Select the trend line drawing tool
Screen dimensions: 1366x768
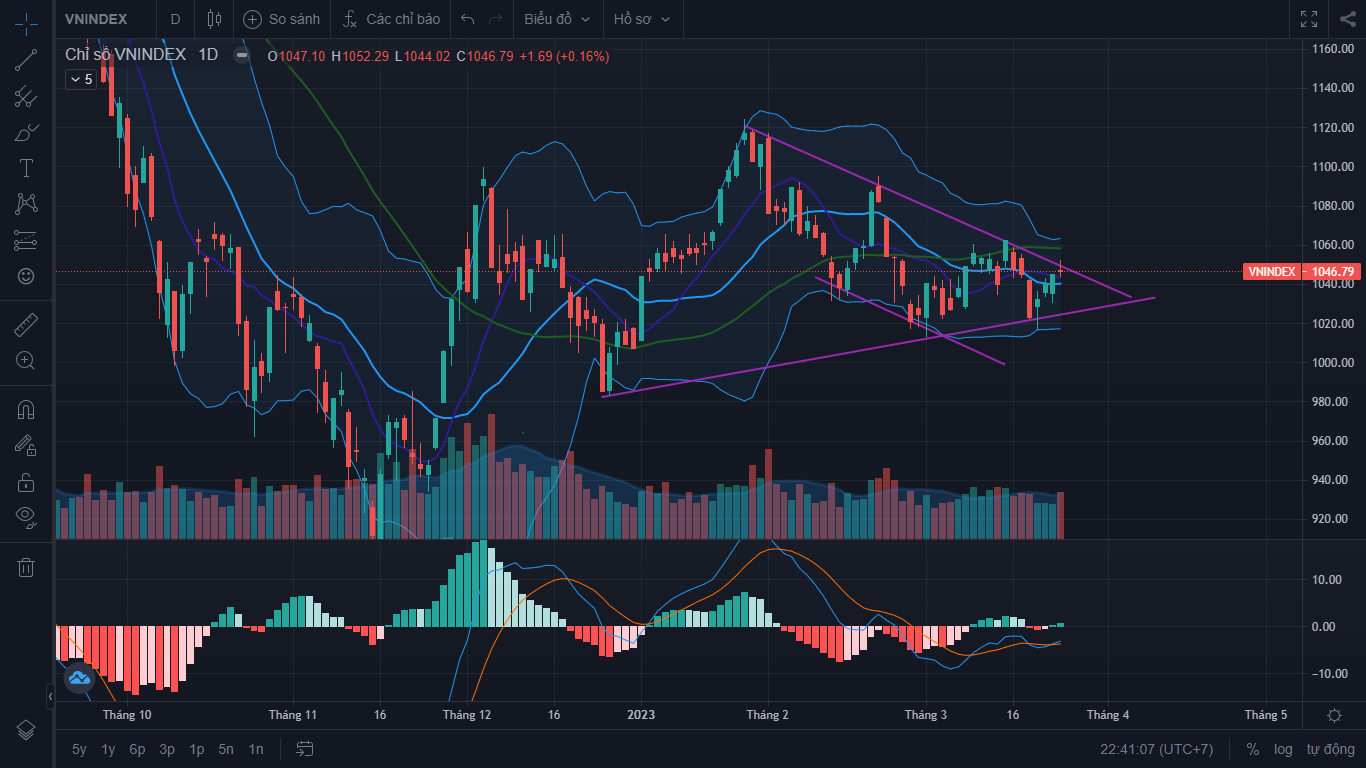click(26, 60)
